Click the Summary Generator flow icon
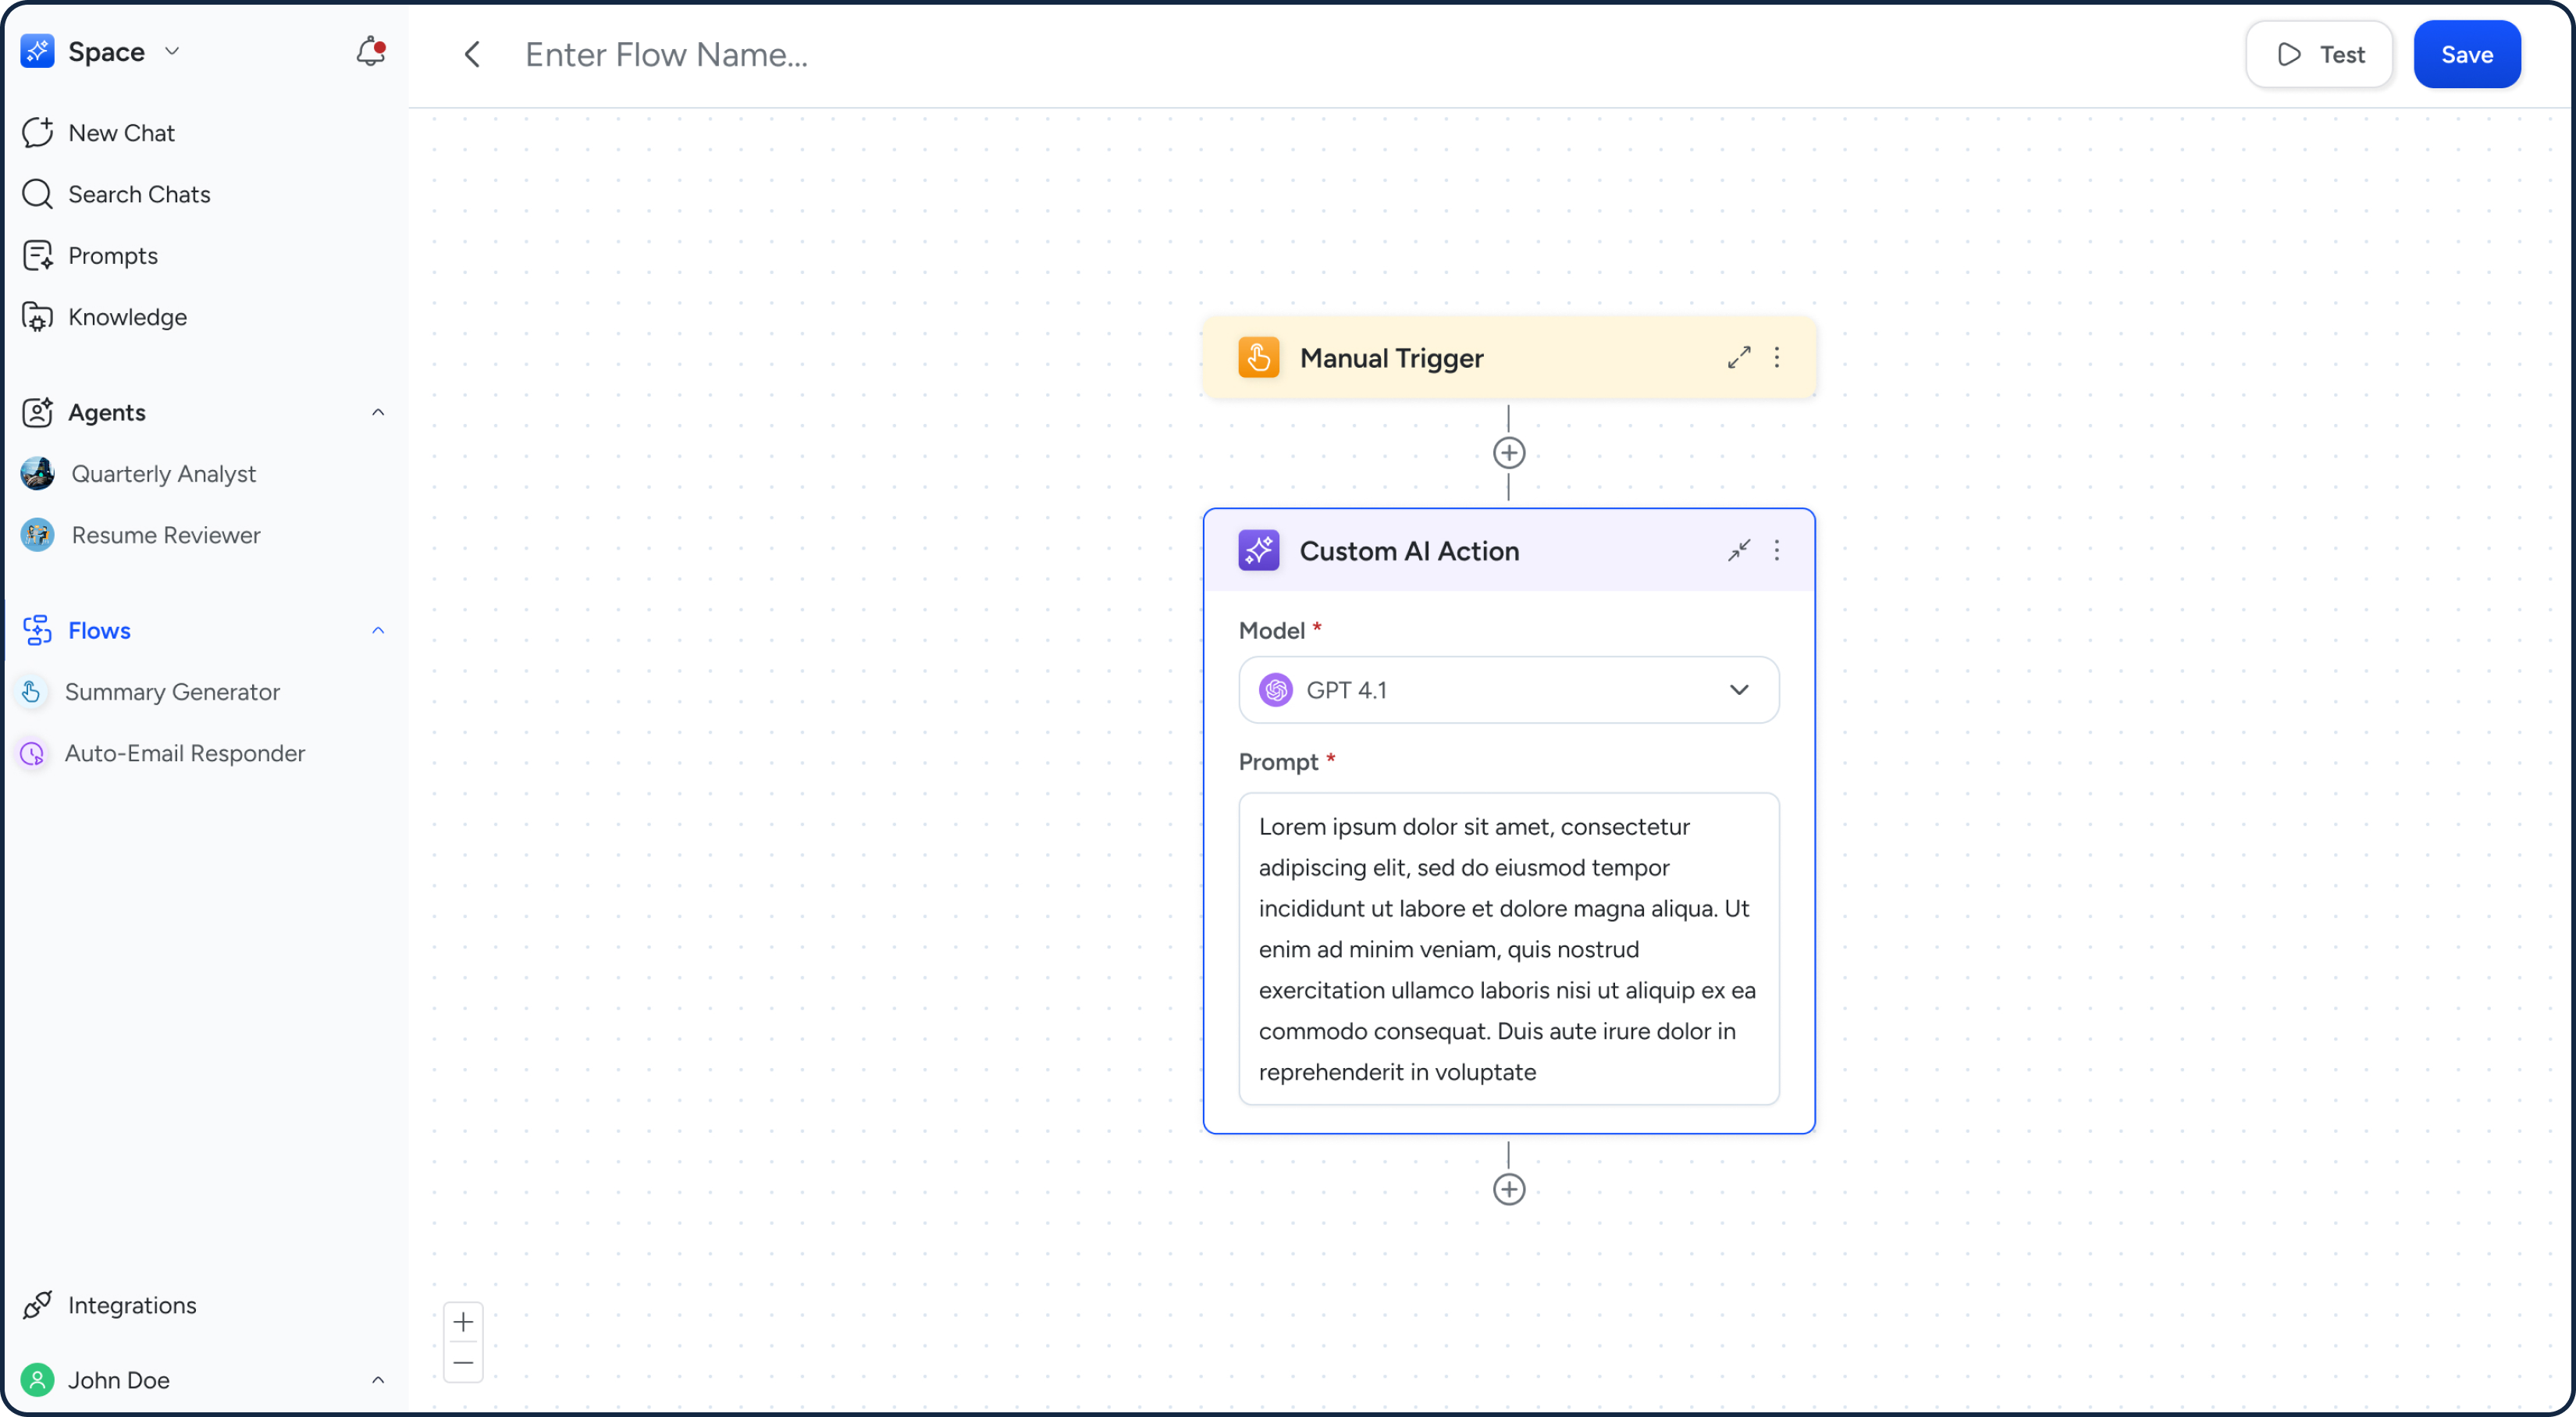Image resolution: width=2576 pixels, height=1417 pixels. click(32, 692)
